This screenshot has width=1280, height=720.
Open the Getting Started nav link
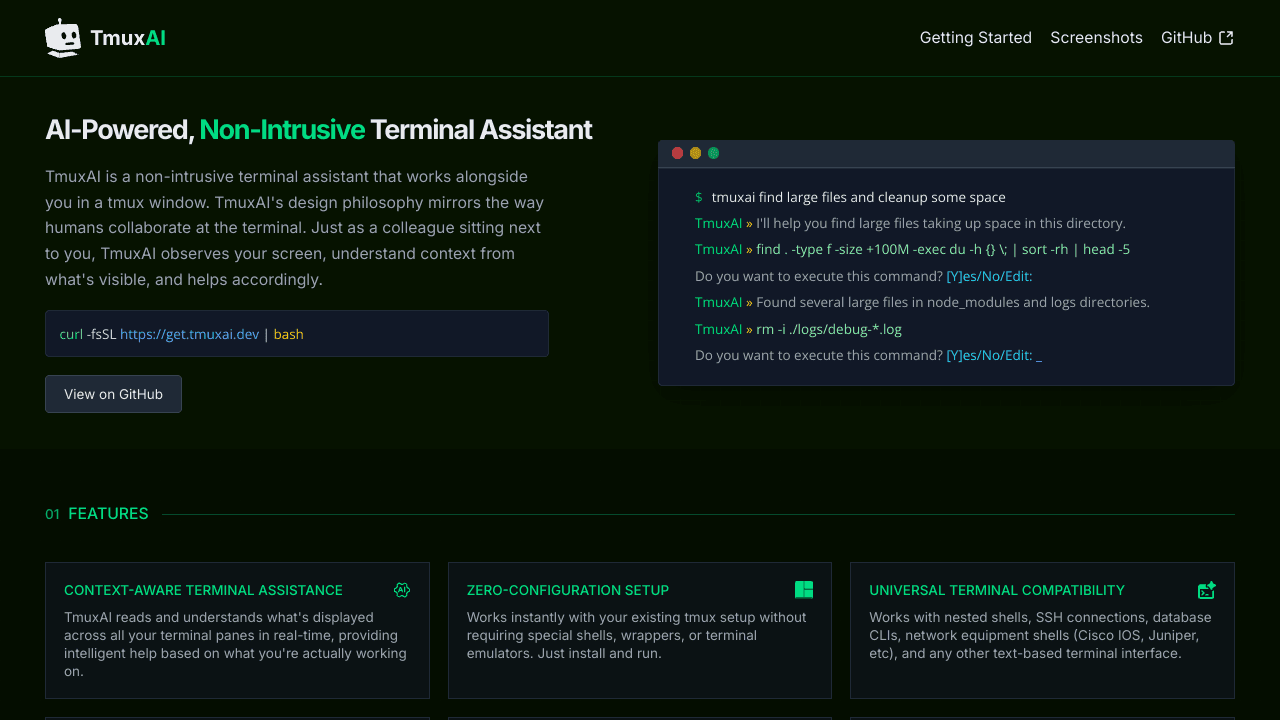click(976, 38)
